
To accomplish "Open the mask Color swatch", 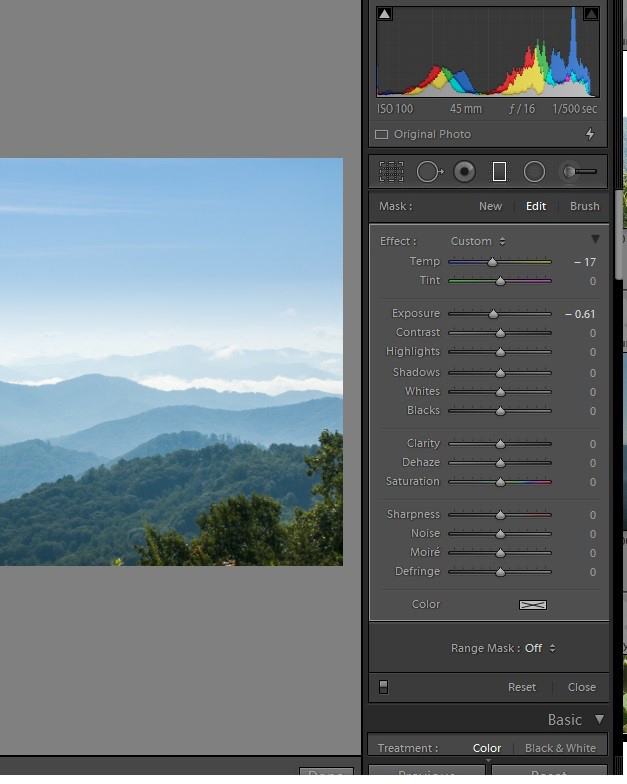I will click(533, 604).
